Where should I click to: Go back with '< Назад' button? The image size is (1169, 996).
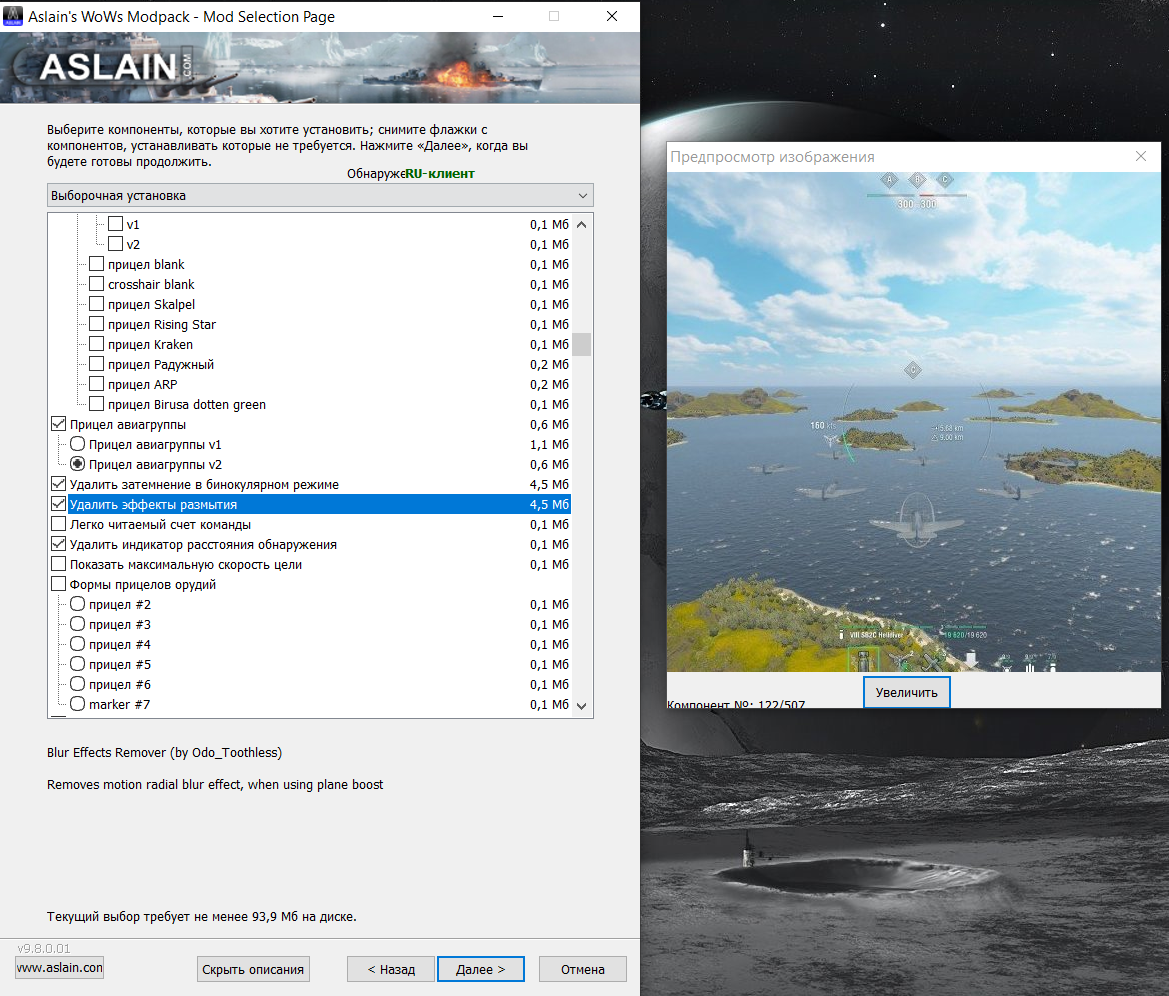tap(391, 969)
